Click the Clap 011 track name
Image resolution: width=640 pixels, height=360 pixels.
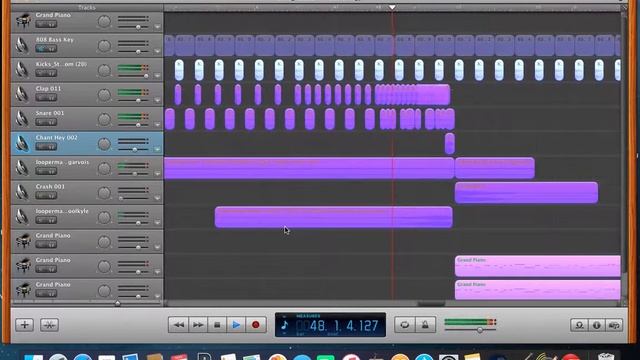[x=48, y=89]
